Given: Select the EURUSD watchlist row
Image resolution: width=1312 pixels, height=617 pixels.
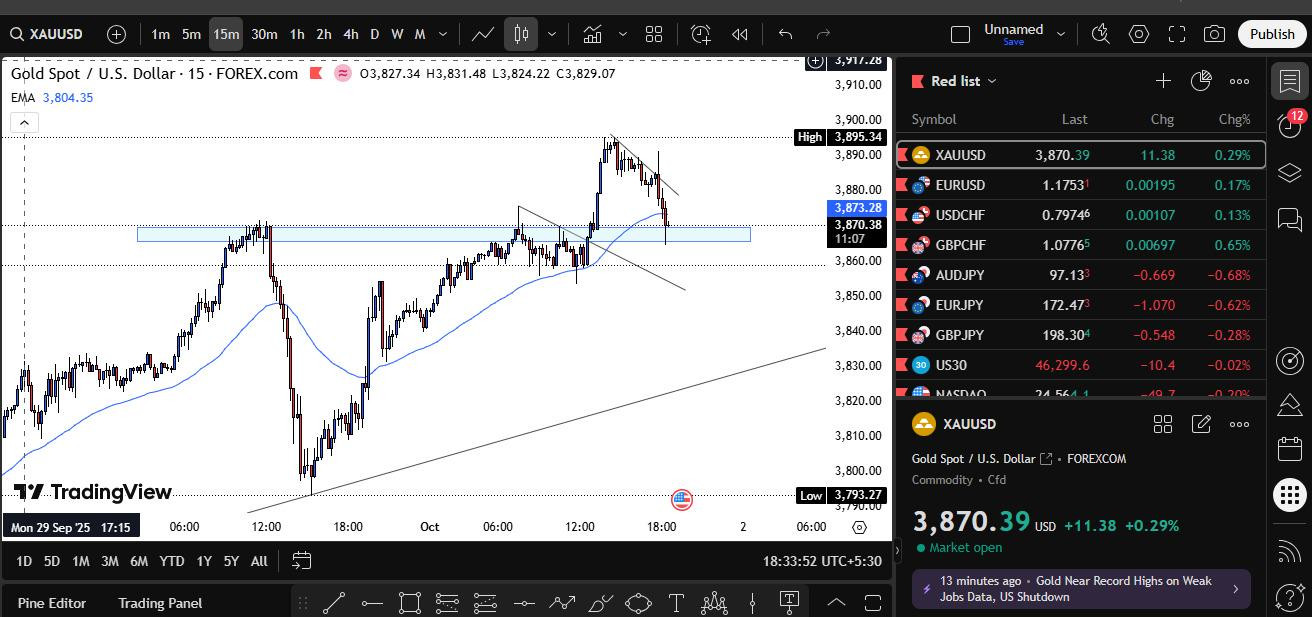Looking at the screenshot, I should tap(1081, 185).
